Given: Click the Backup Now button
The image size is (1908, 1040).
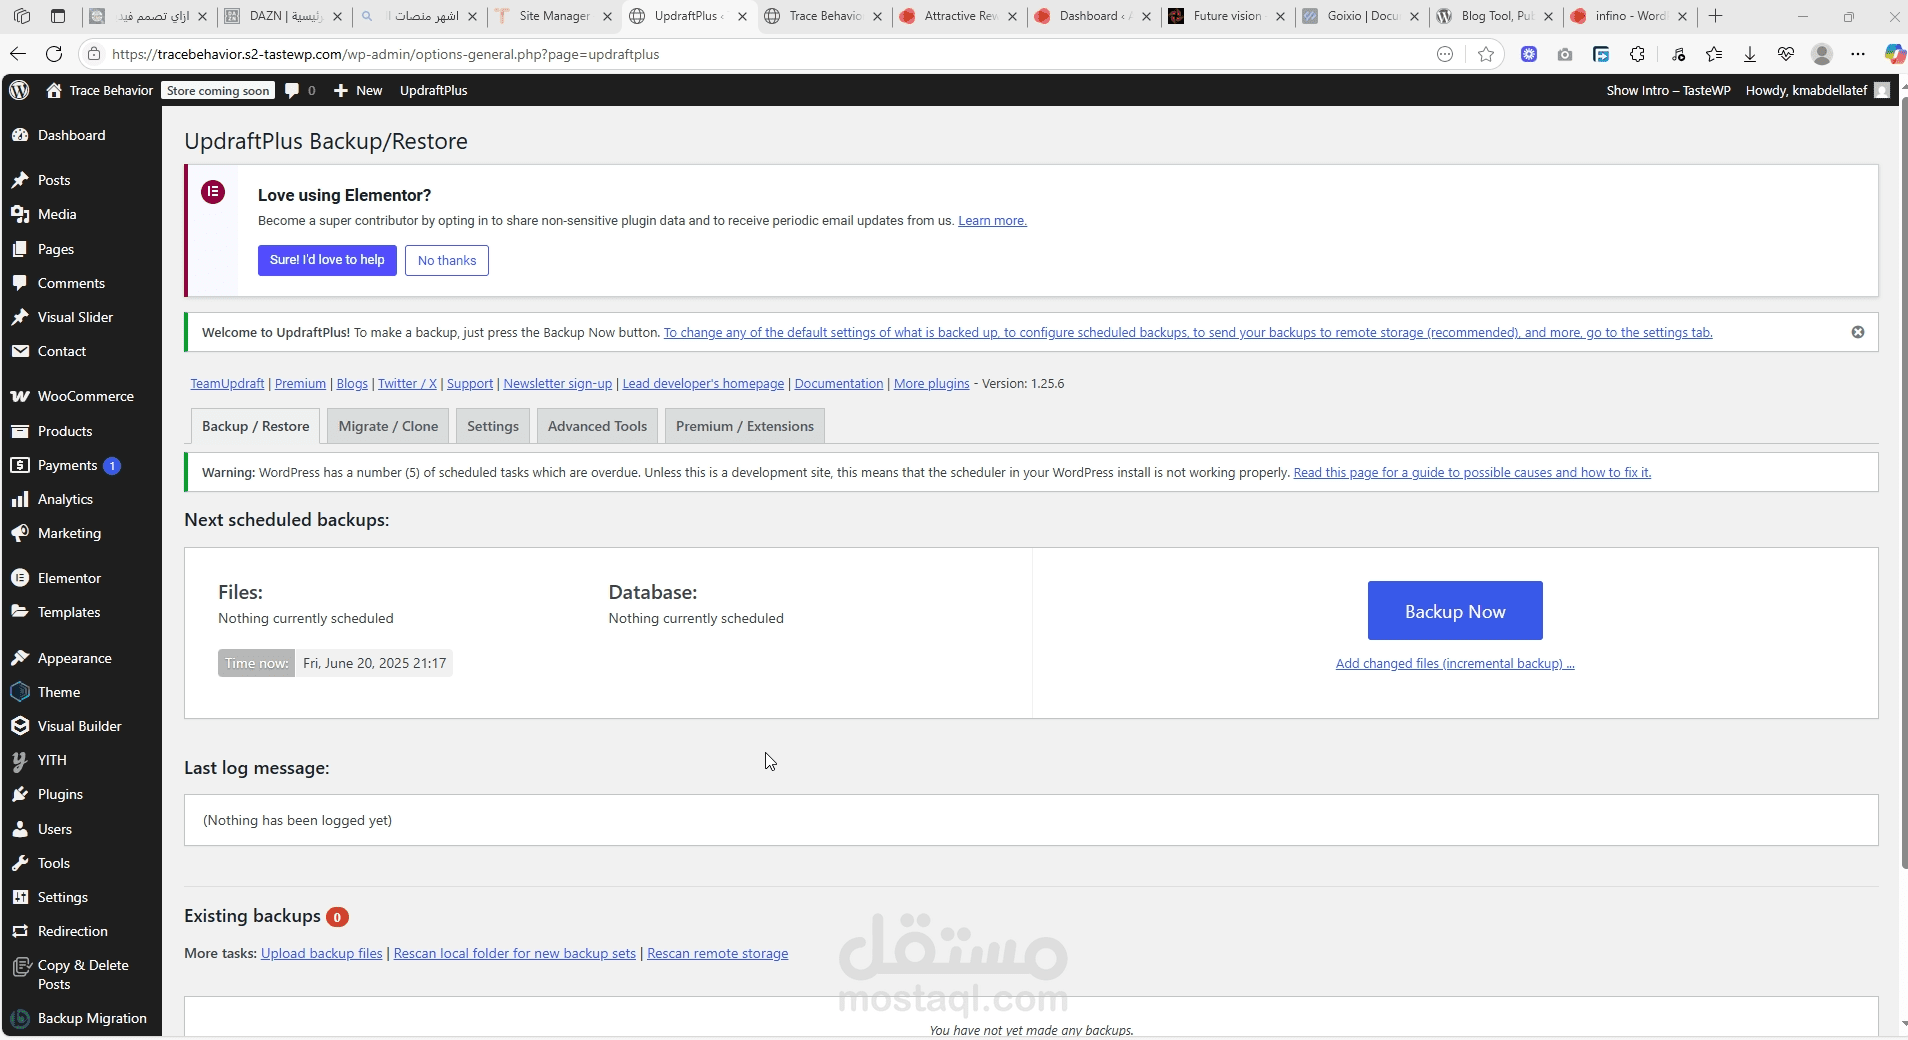Looking at the screenshot, I should [x=1455, y=610].
